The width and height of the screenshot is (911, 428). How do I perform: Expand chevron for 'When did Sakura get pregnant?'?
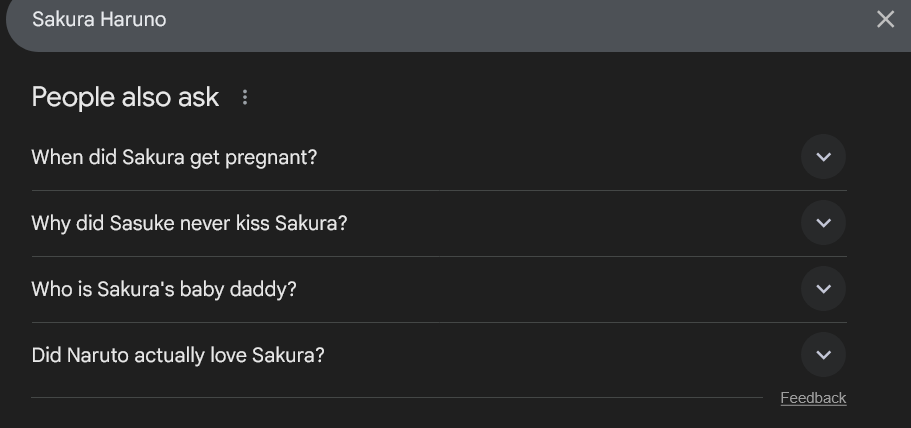(x=823, y=157)
